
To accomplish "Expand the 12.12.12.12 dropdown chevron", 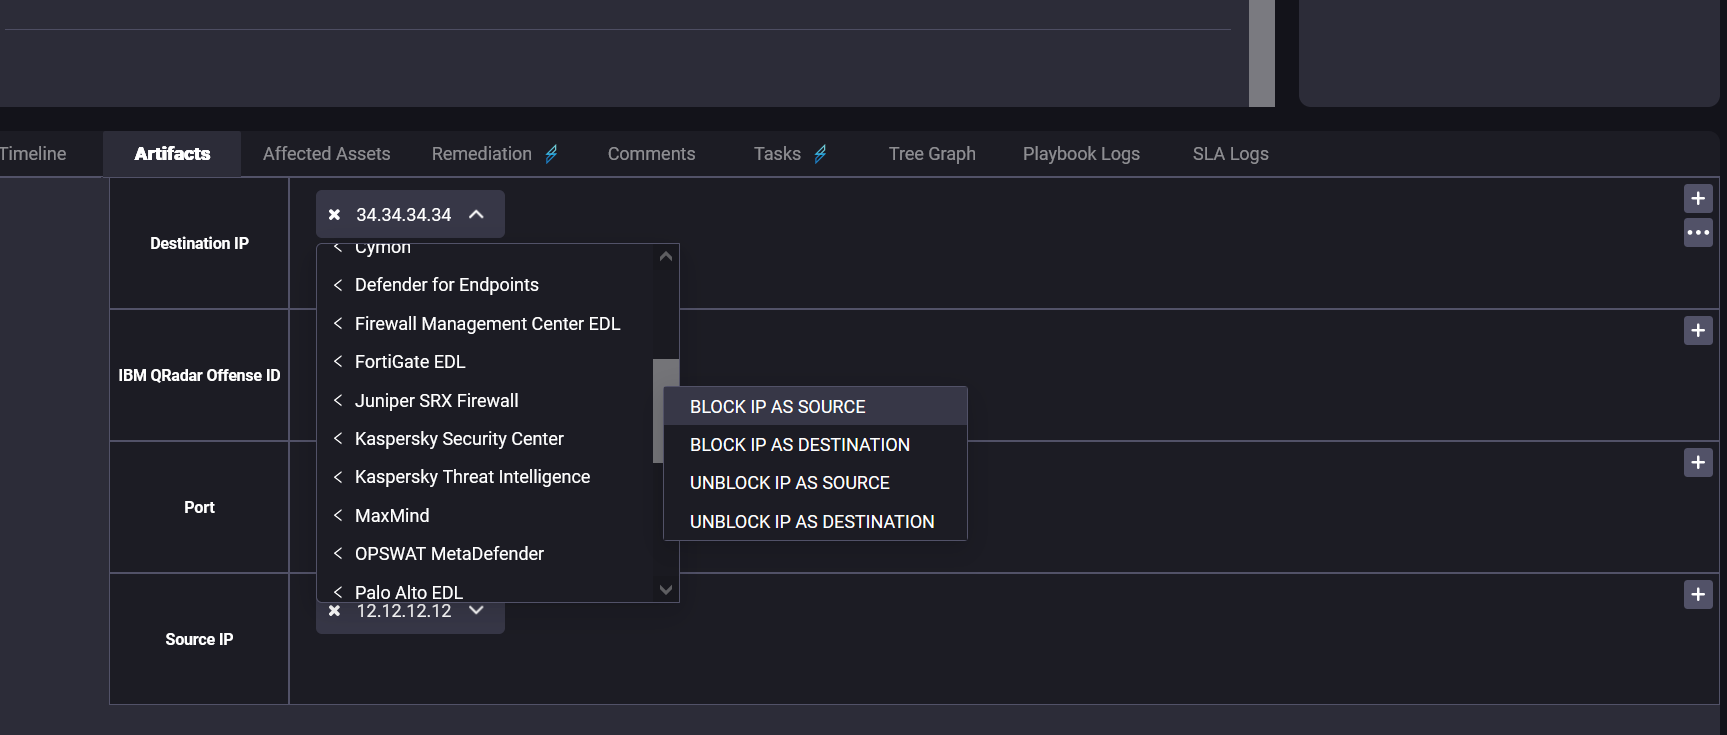I will point(477,611).
